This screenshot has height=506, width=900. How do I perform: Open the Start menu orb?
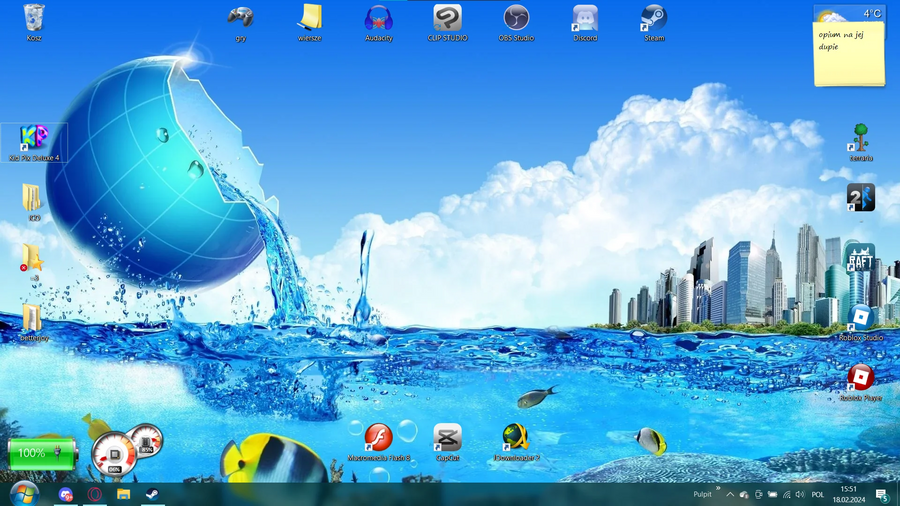[x=23, y=494]
